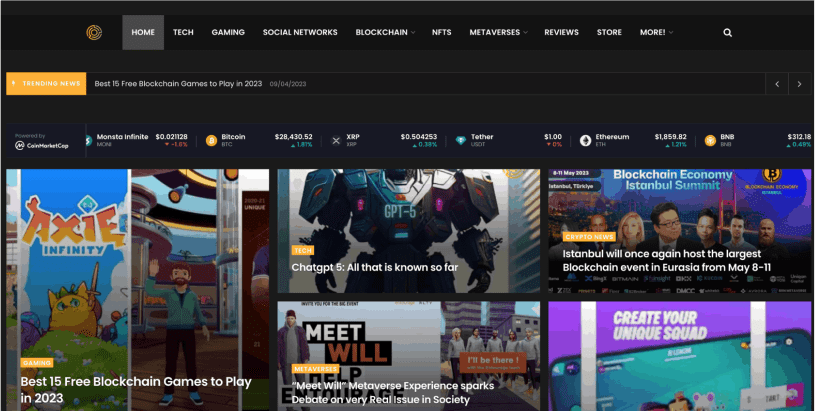Open trending headline about Free Blockchain Games
Screen dimensions: 815x412
178,84
